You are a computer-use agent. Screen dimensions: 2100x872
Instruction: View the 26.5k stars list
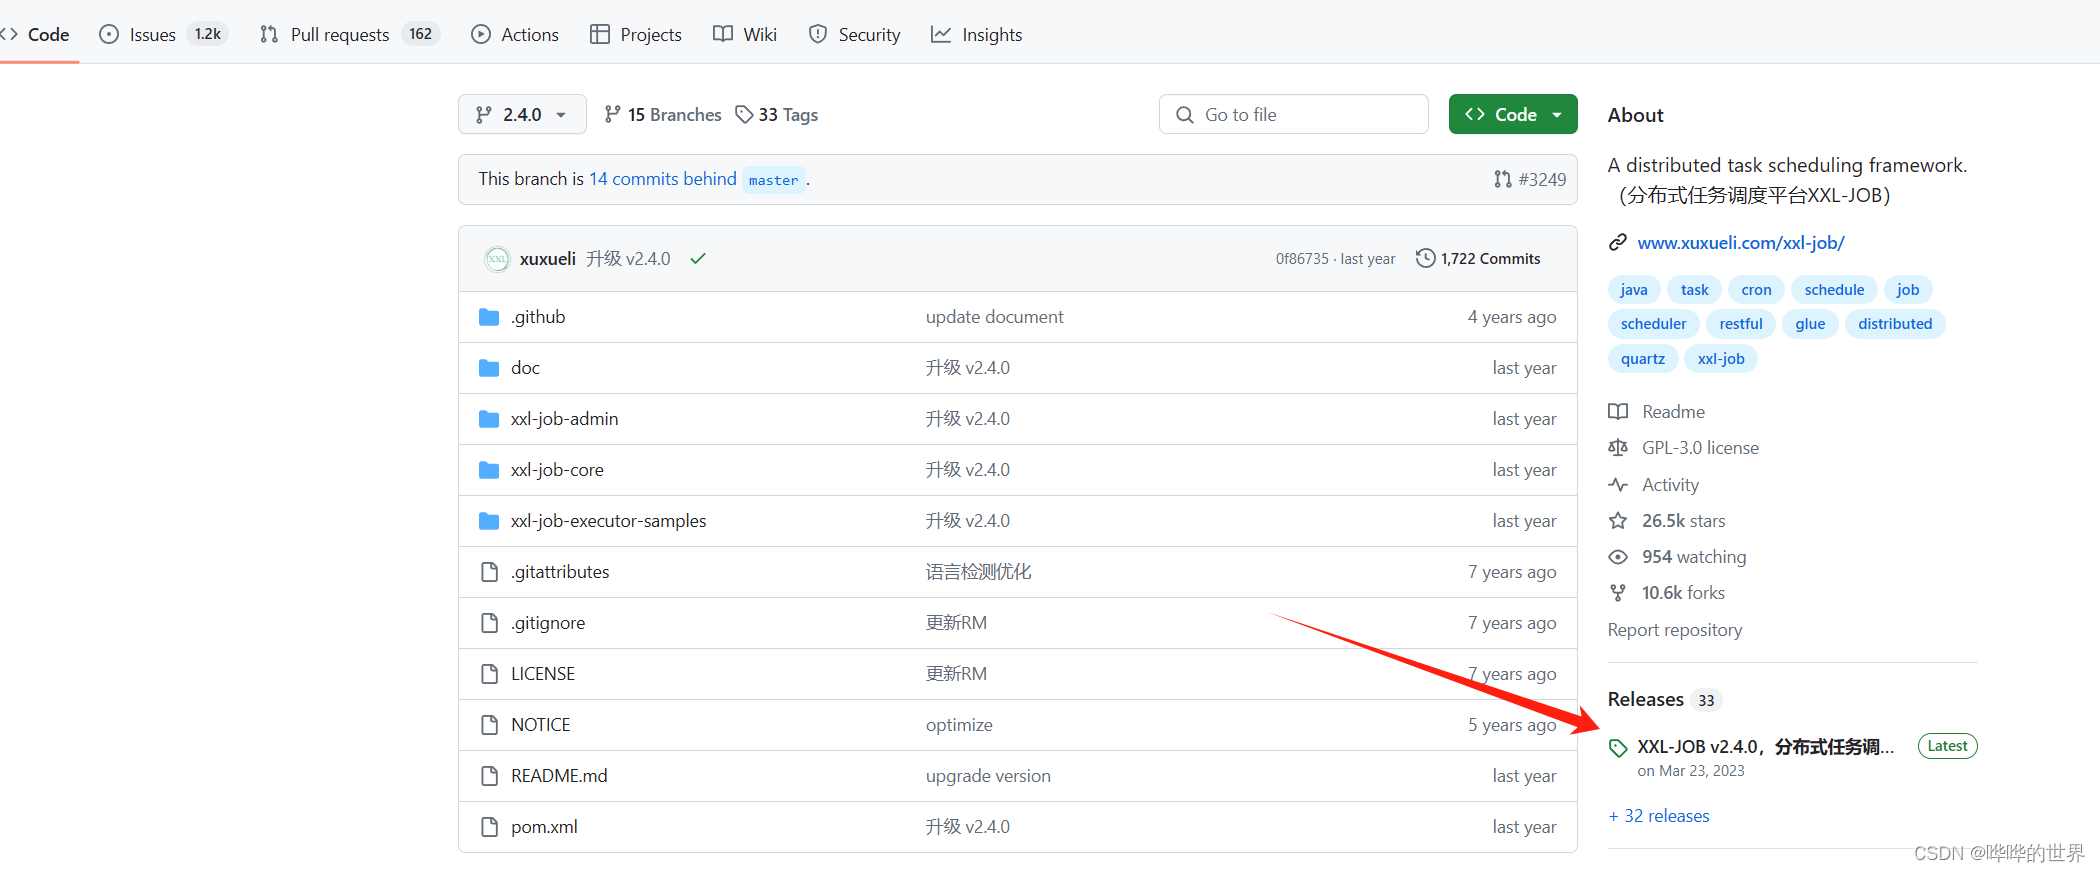point(1667,521)
